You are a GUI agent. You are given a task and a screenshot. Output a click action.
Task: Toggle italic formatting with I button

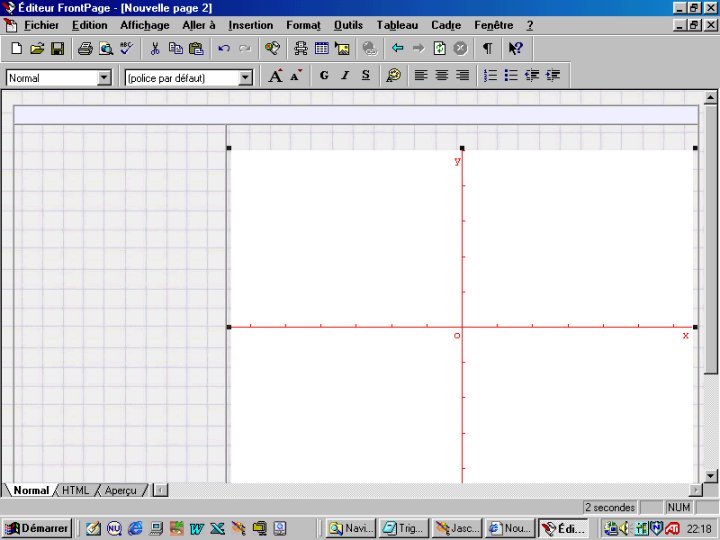click(x=345, y=76)
